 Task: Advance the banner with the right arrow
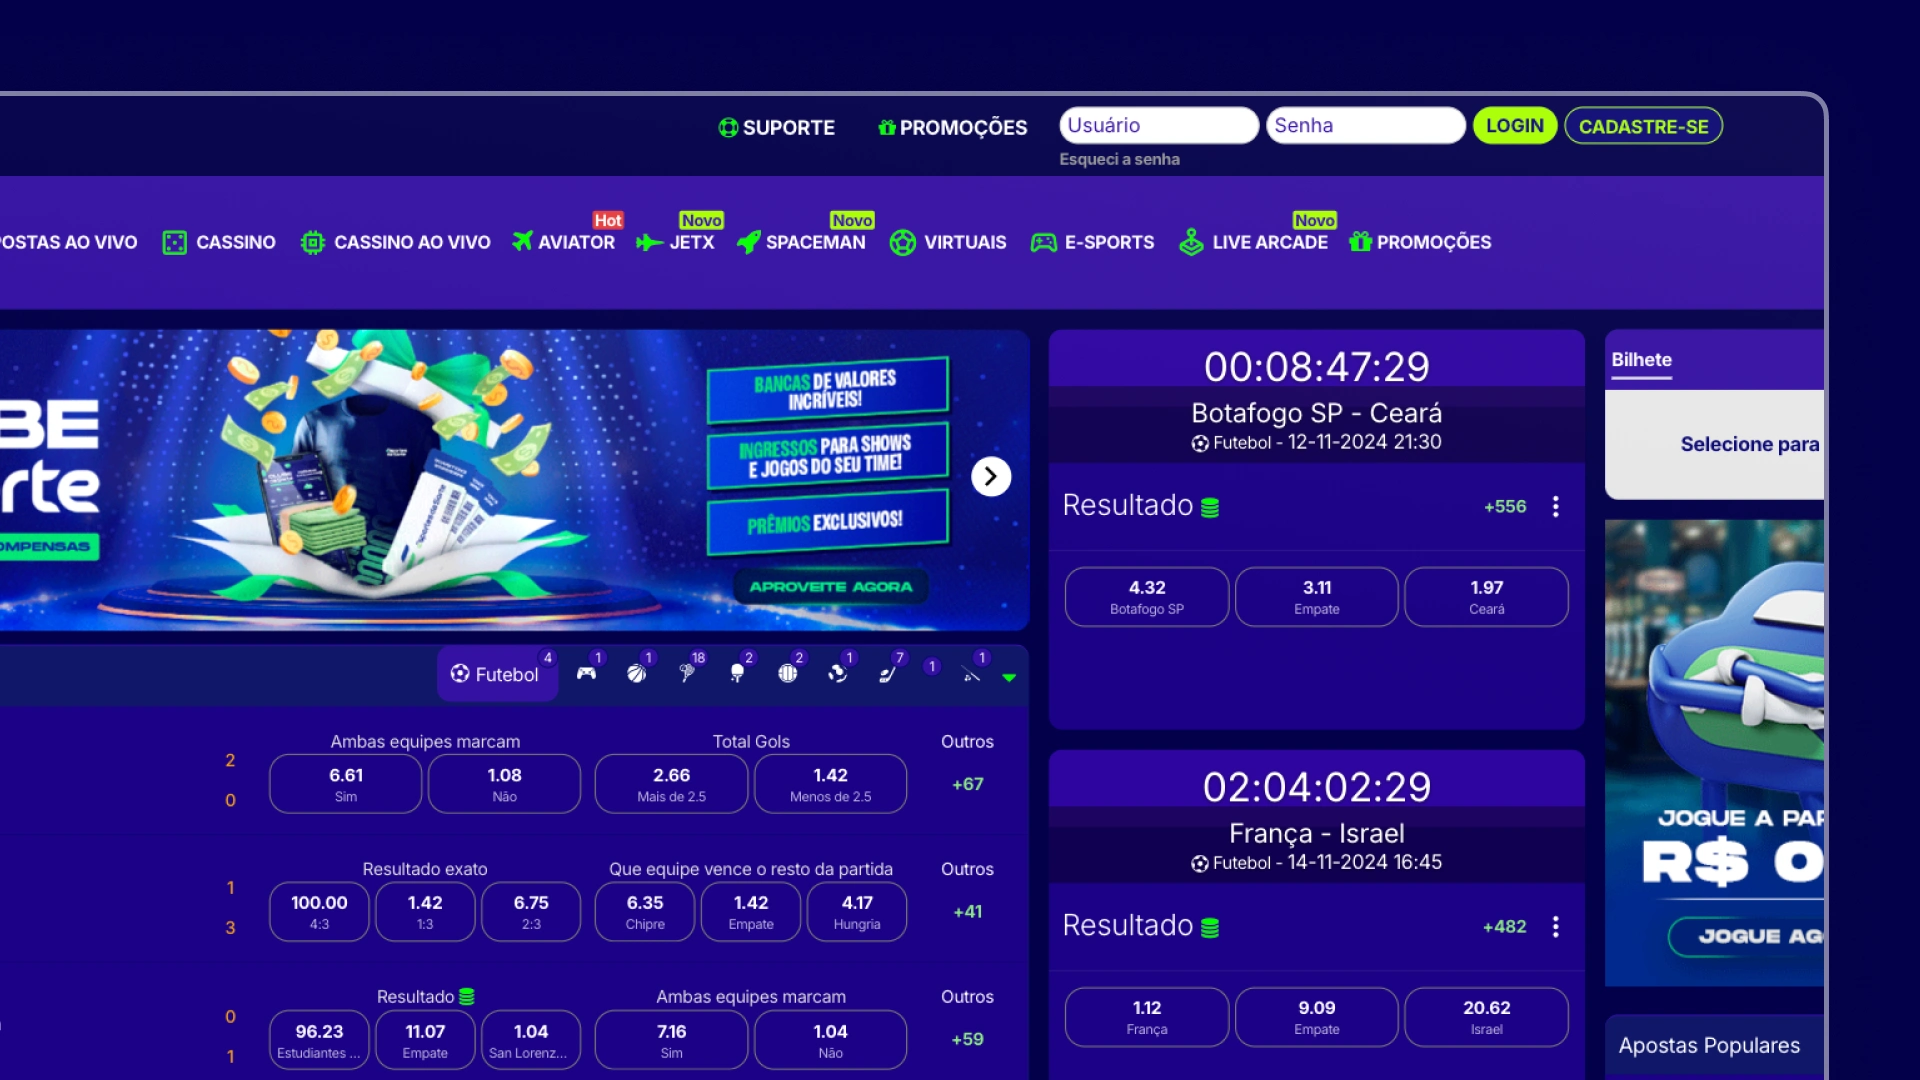point(991,477)
